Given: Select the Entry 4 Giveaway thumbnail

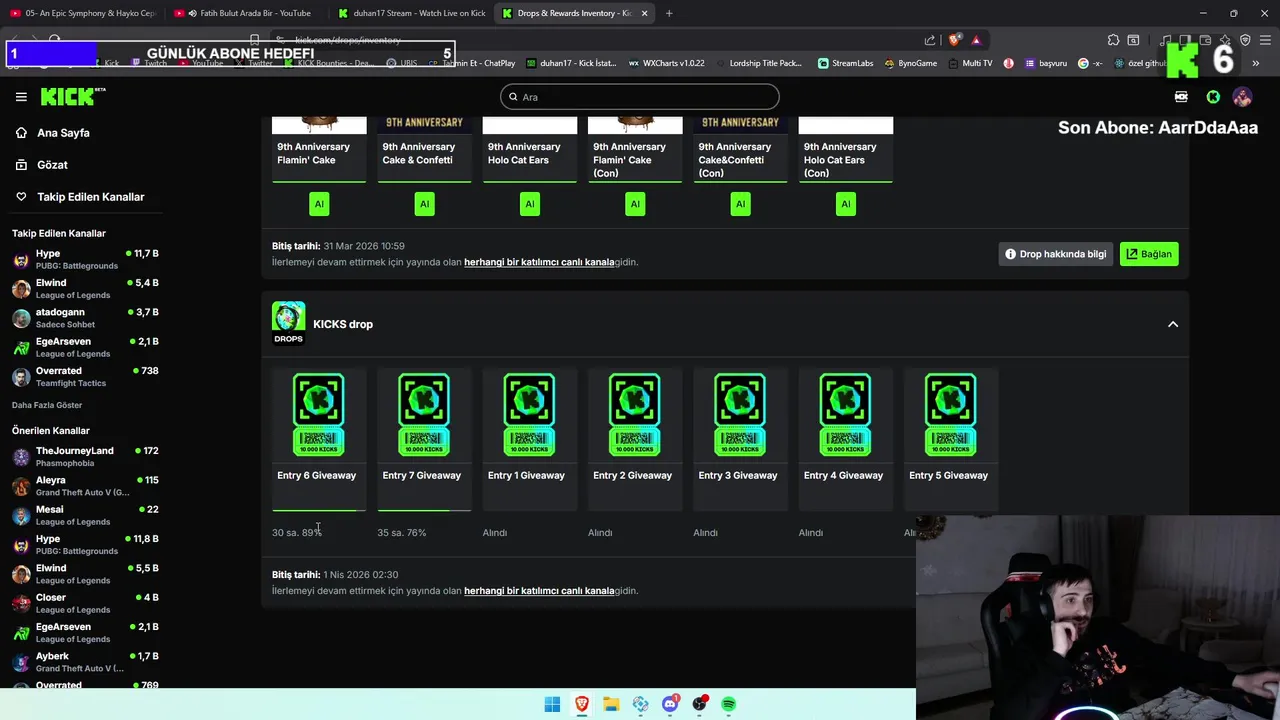Looking at the screenshot, I should coord(846,414).
